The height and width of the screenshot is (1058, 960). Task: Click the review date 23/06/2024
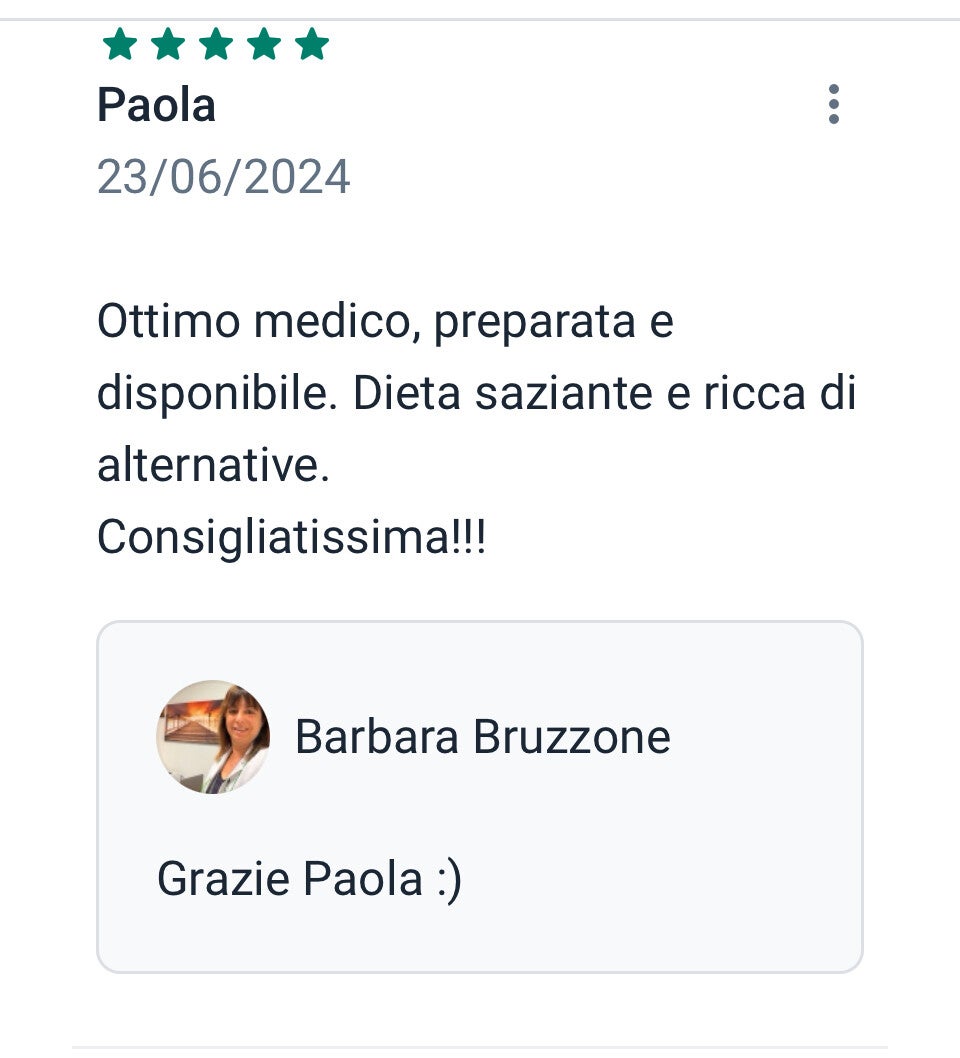coord(223,178)
